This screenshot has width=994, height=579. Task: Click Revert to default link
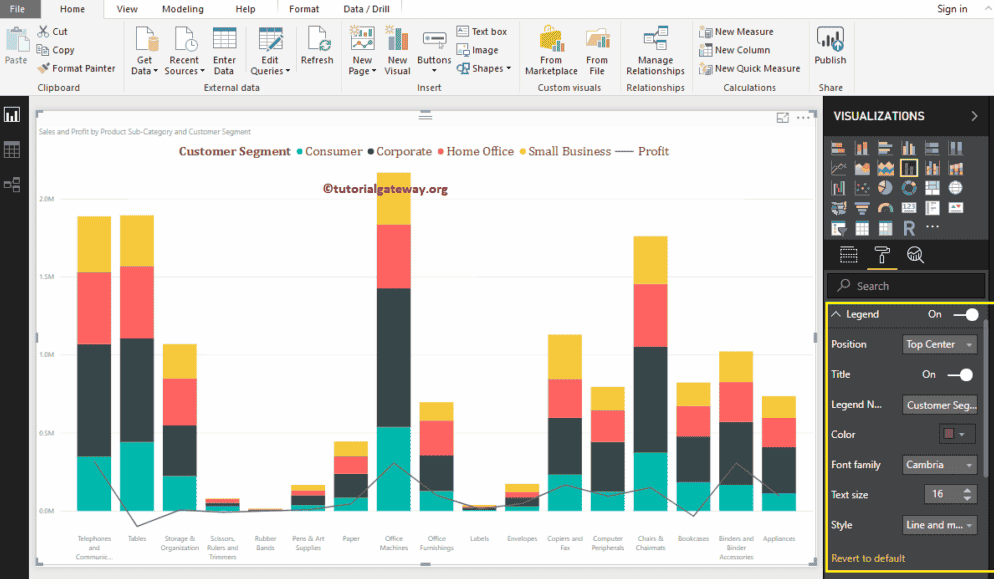pyautogui.click(x=867, y=558)
